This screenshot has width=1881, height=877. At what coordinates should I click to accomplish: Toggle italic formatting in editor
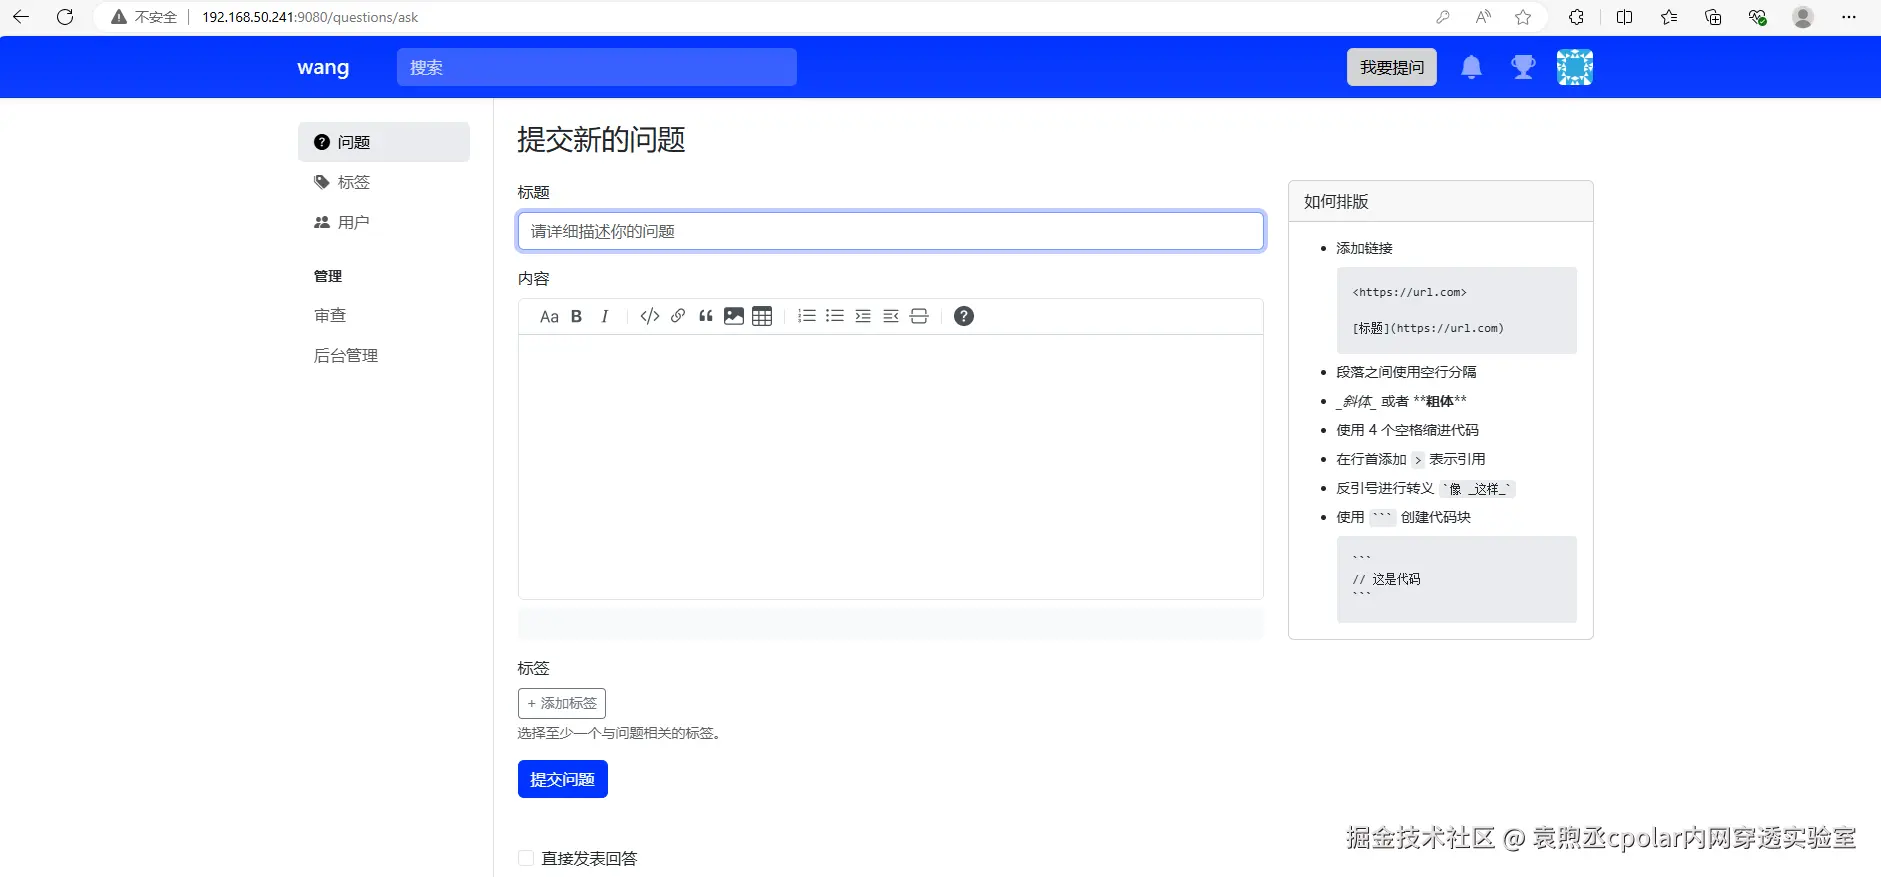pyautogui.click(x=604, y=316)
